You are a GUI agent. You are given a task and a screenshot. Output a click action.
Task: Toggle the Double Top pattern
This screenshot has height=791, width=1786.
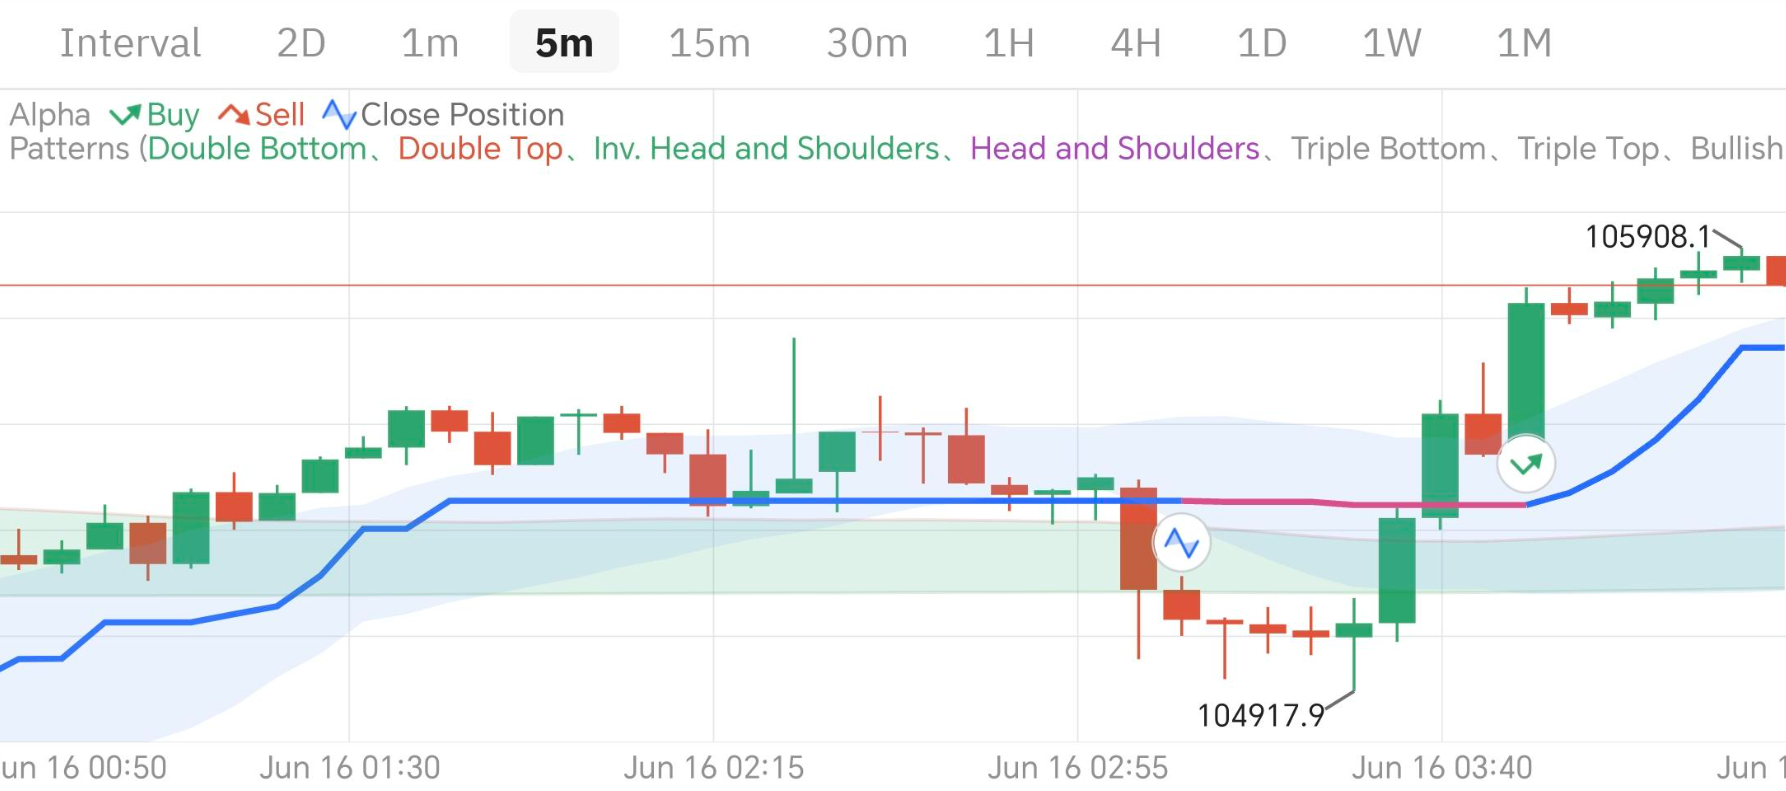click(480, 148)
